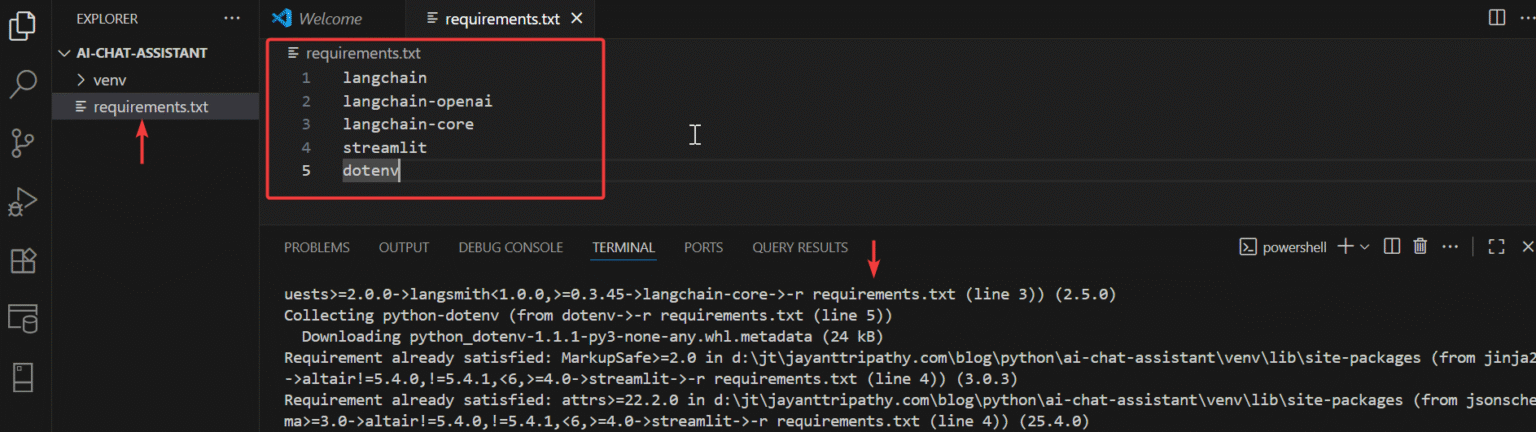Open the DEBUG CONSOLE panel tab

pyautogui.click(x=511, y=247)
